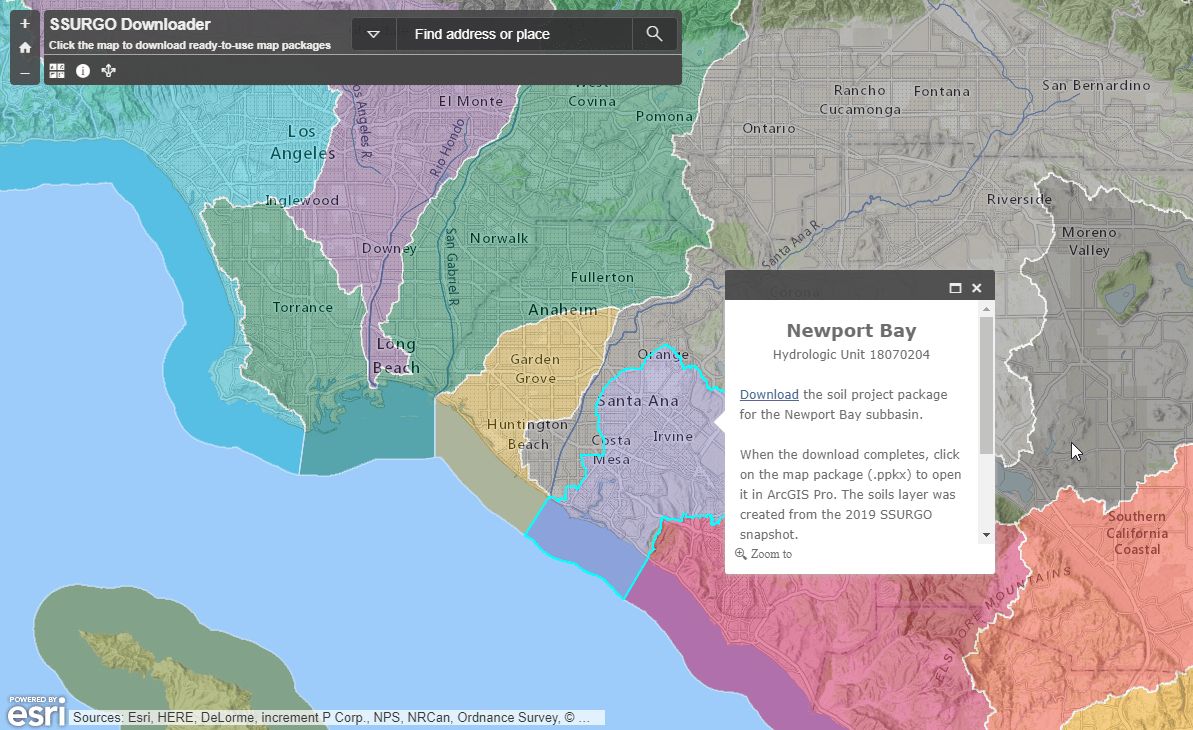The height and width of the screenshot is (730, 1193).
Task: Click the El Monte map label
Action: (471, 101)
